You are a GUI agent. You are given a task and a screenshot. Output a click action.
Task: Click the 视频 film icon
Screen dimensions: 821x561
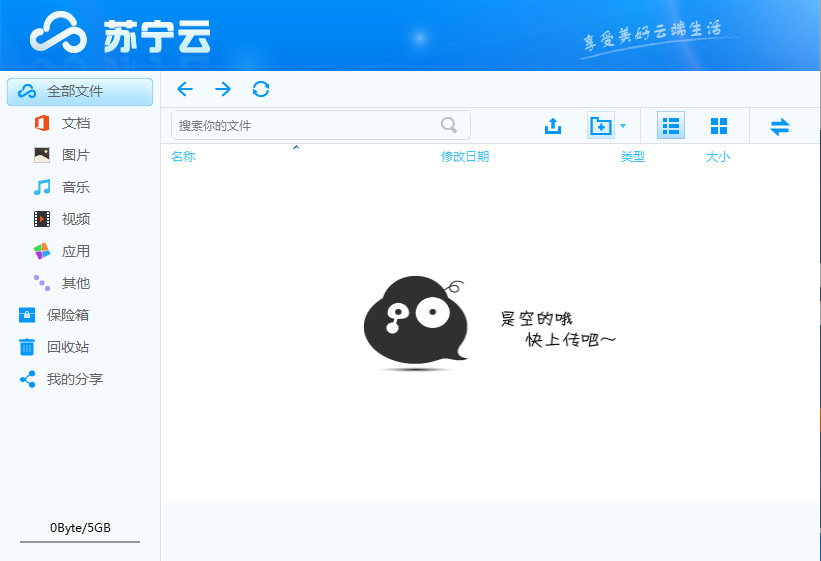pyautogui.click(x=42, y=219)
